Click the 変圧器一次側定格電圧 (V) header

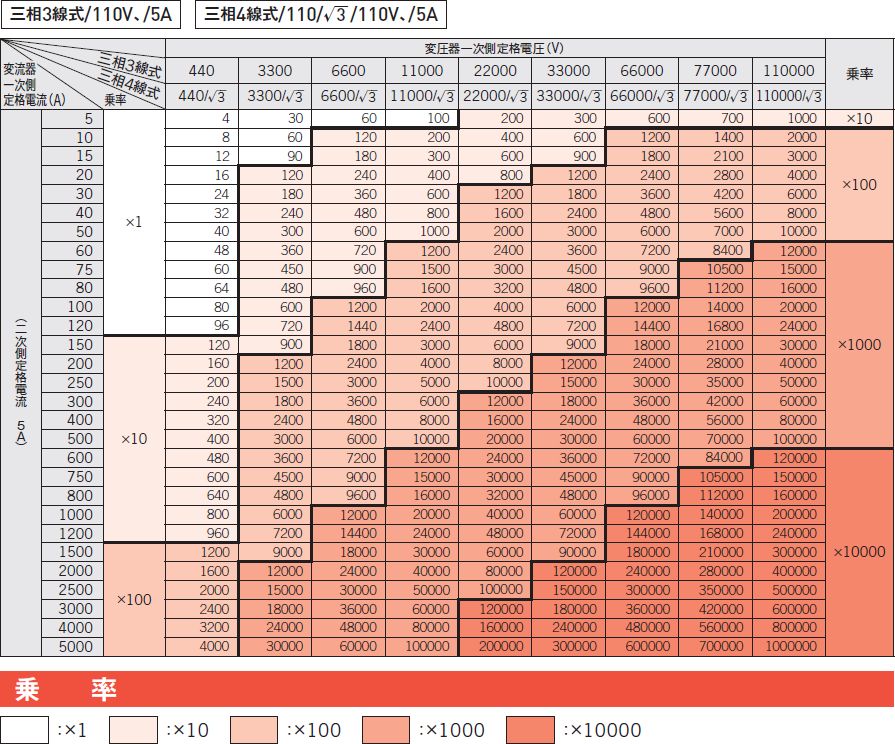click(494, 48)
